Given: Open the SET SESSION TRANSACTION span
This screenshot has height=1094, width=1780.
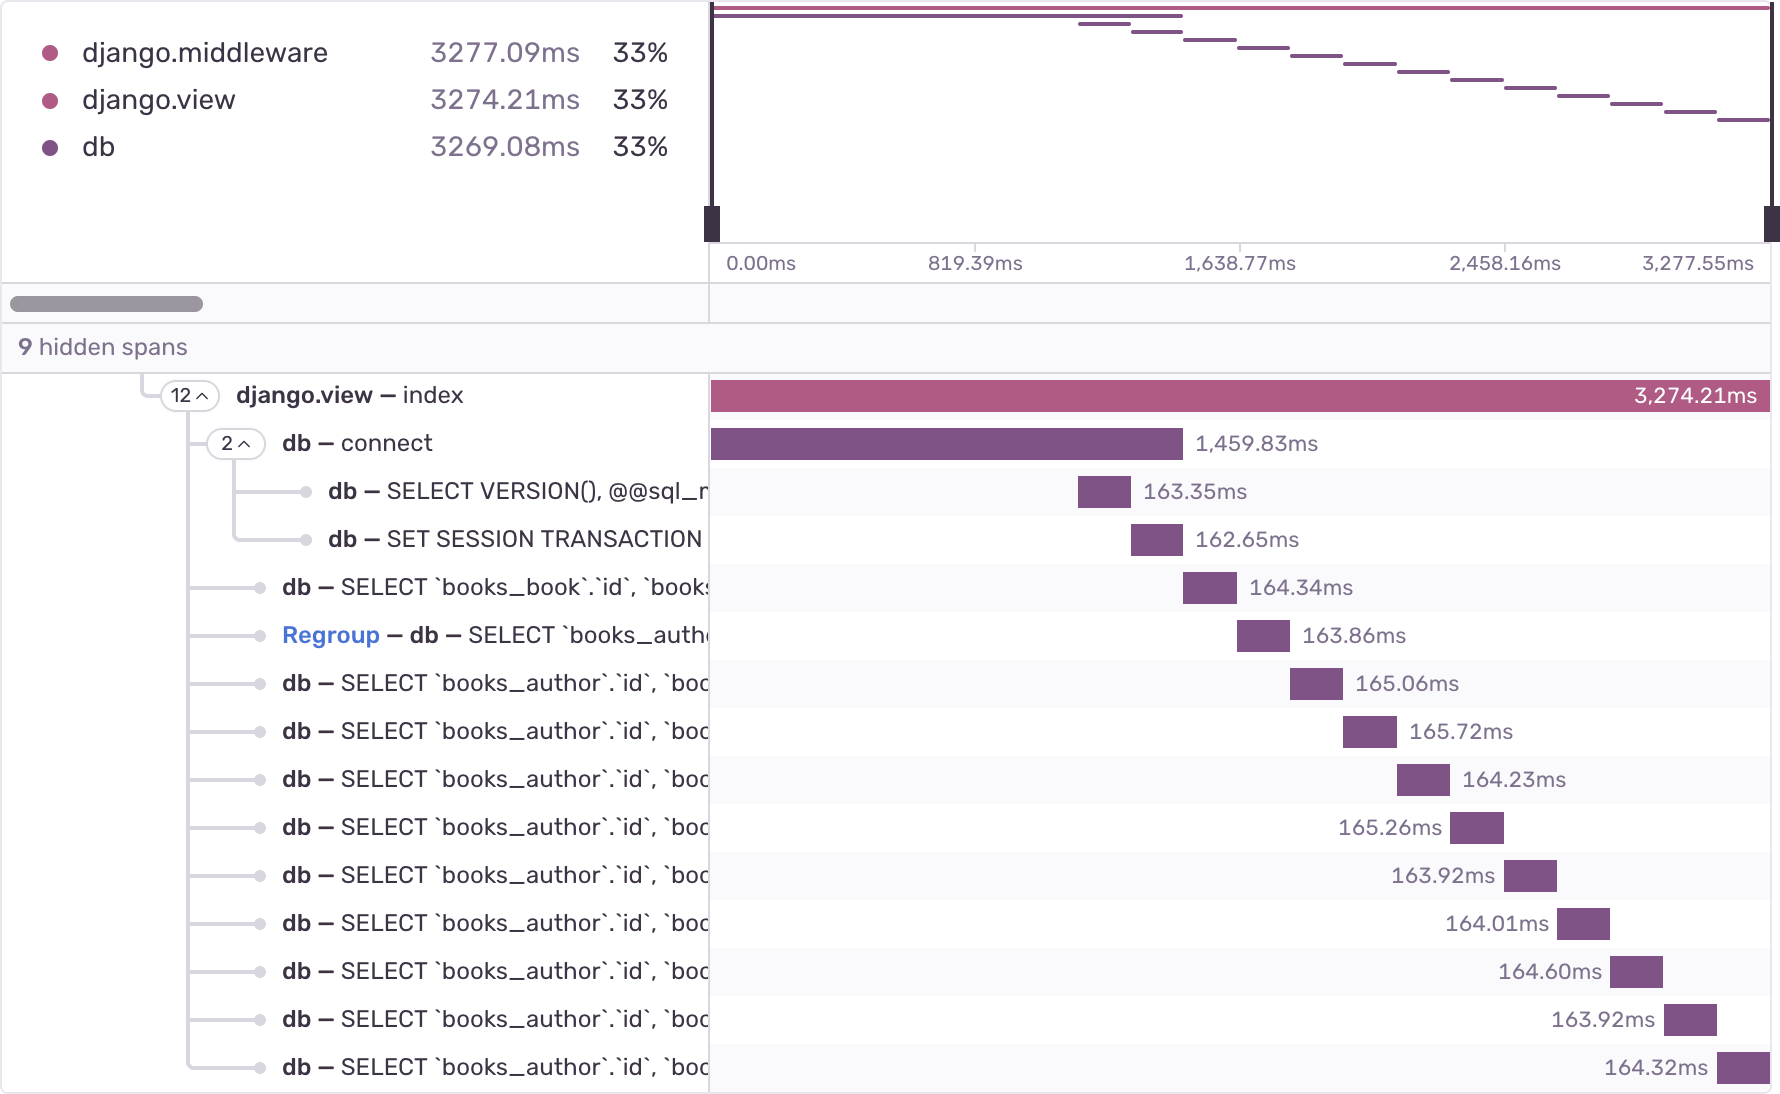Looking at the screenshot, I should [514, 540].
